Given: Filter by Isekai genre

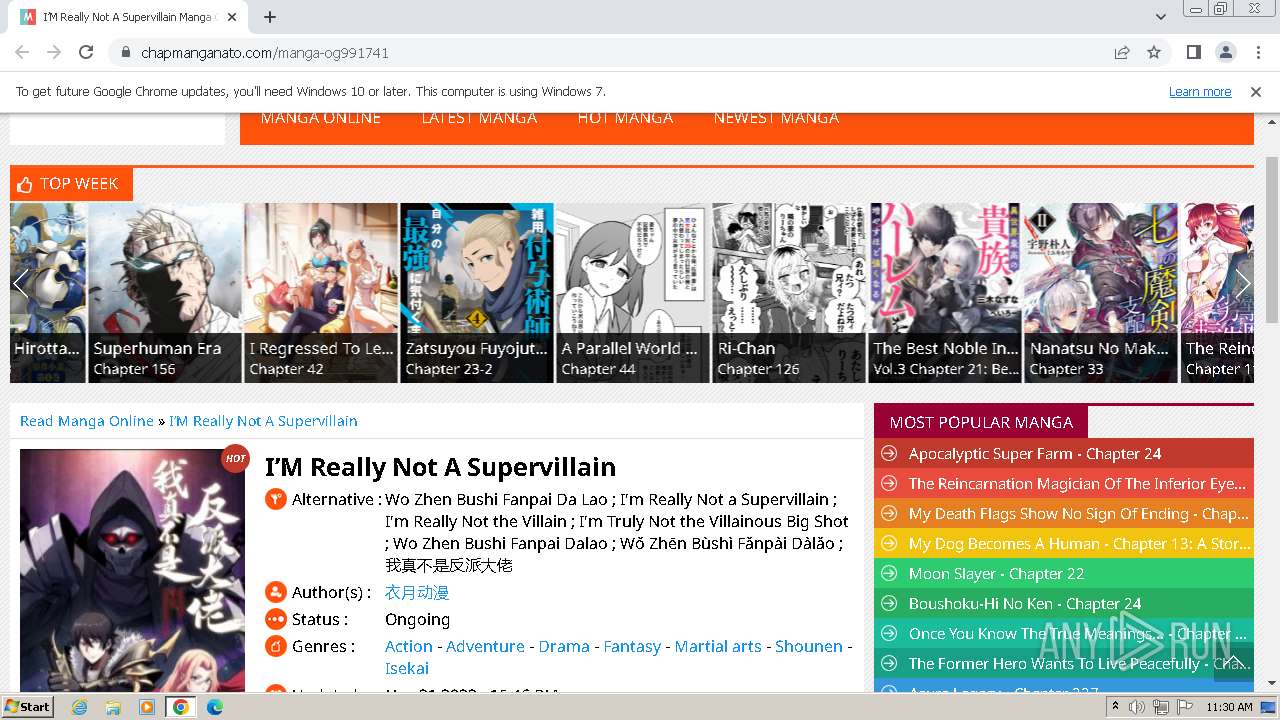Looking at the screenshot, I should click(x=407, y=669).
